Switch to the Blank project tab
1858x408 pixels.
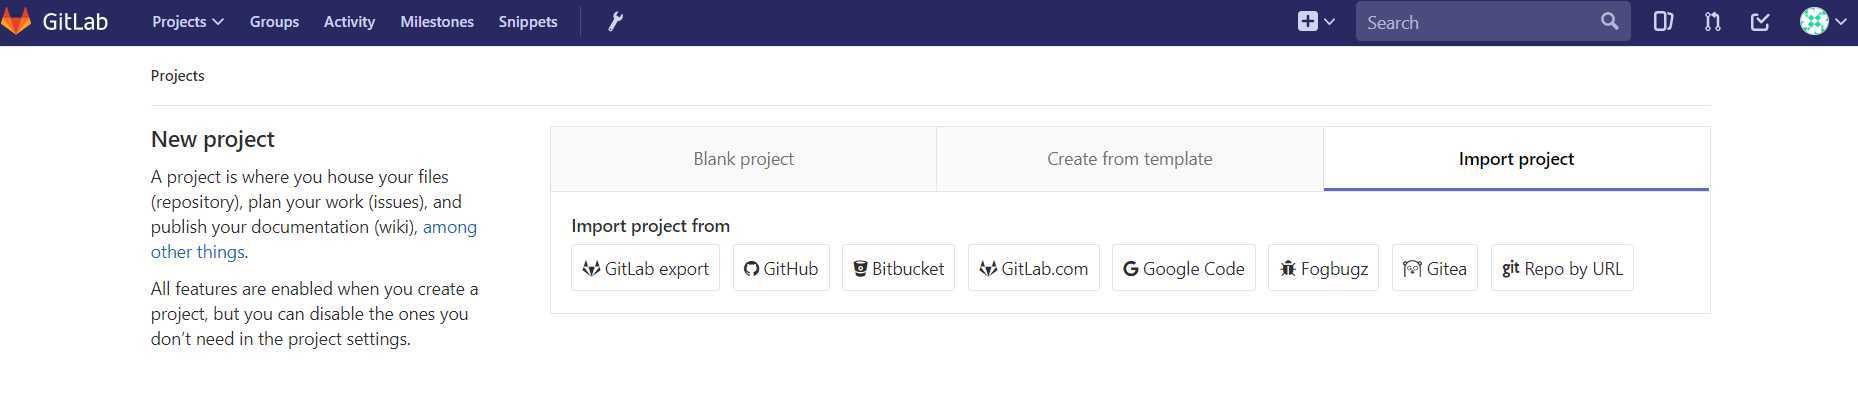click(743, 159)
